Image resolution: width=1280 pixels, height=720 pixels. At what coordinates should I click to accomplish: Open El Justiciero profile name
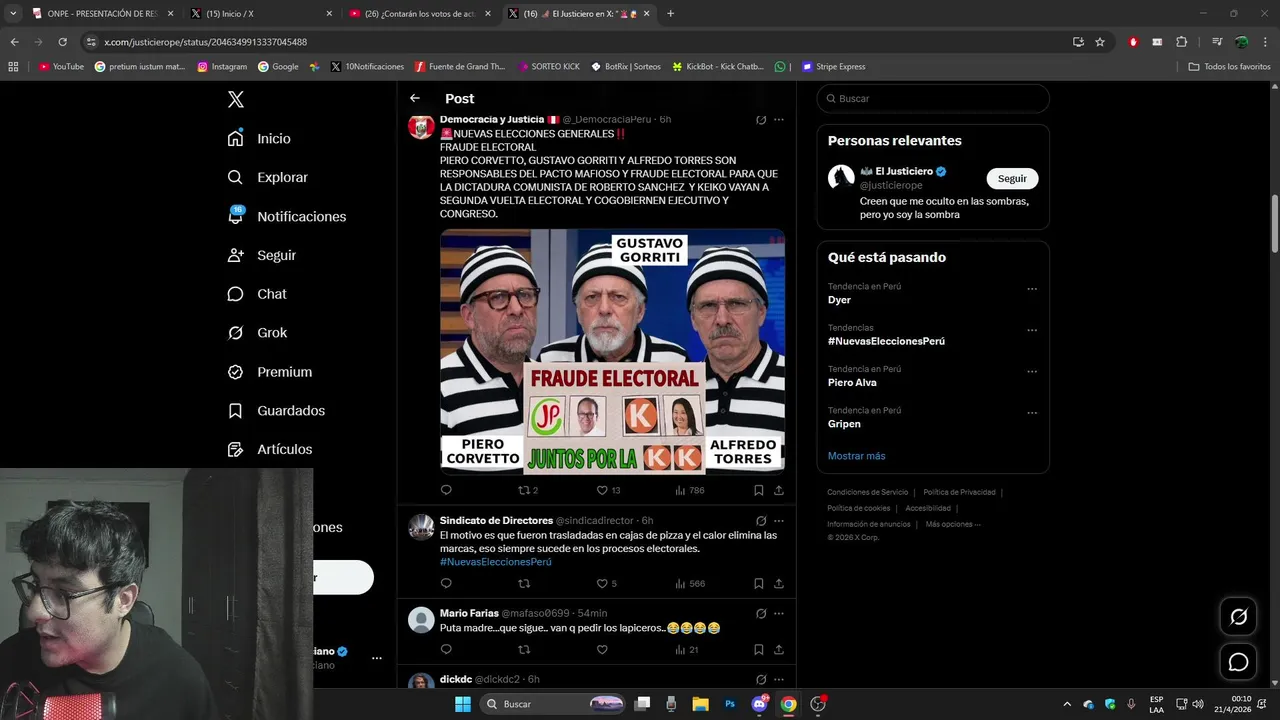pyautogui.click(x=904, y=171)
